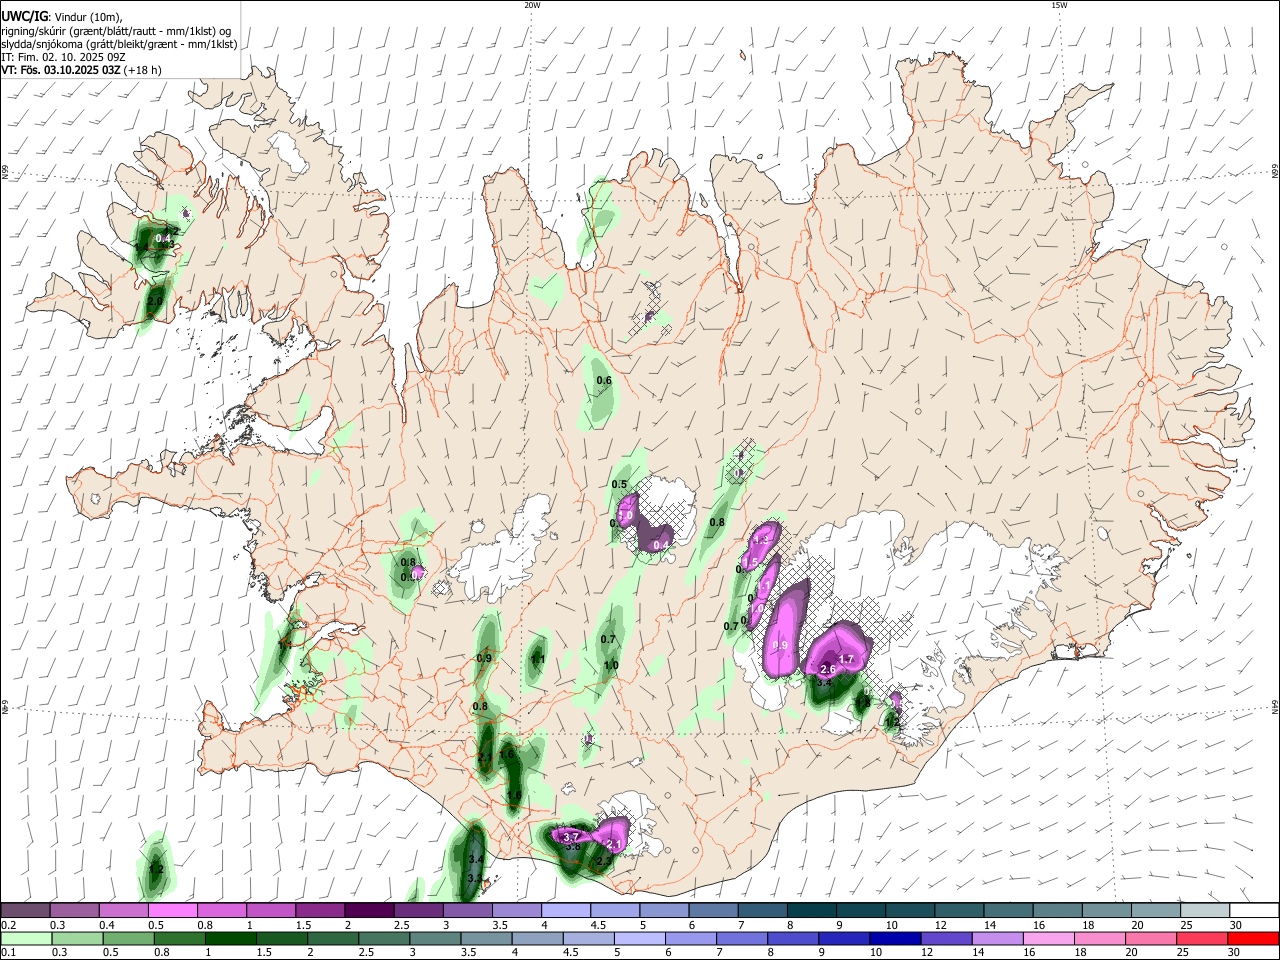
Task: Click the '2.3' rain value on the map
Action: tap(603, 860)
